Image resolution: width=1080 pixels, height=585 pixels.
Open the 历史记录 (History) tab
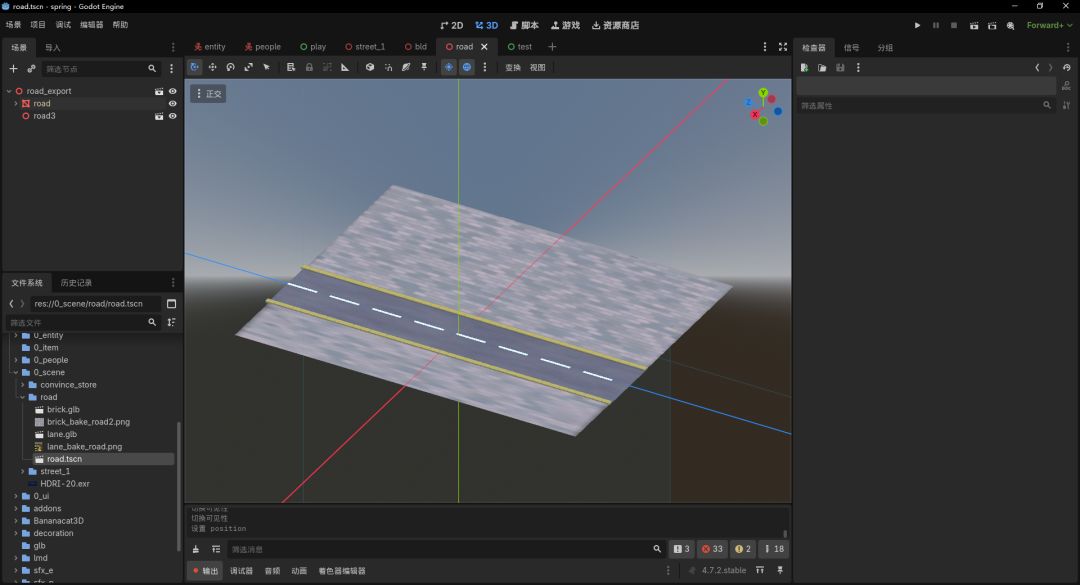tap(76, 283)
